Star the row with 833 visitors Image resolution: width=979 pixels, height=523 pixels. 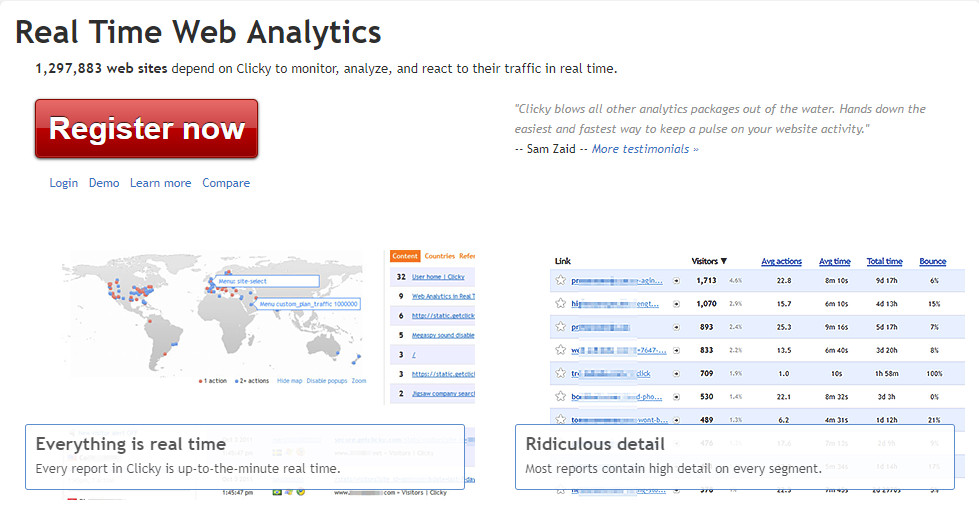coord(561,349)
